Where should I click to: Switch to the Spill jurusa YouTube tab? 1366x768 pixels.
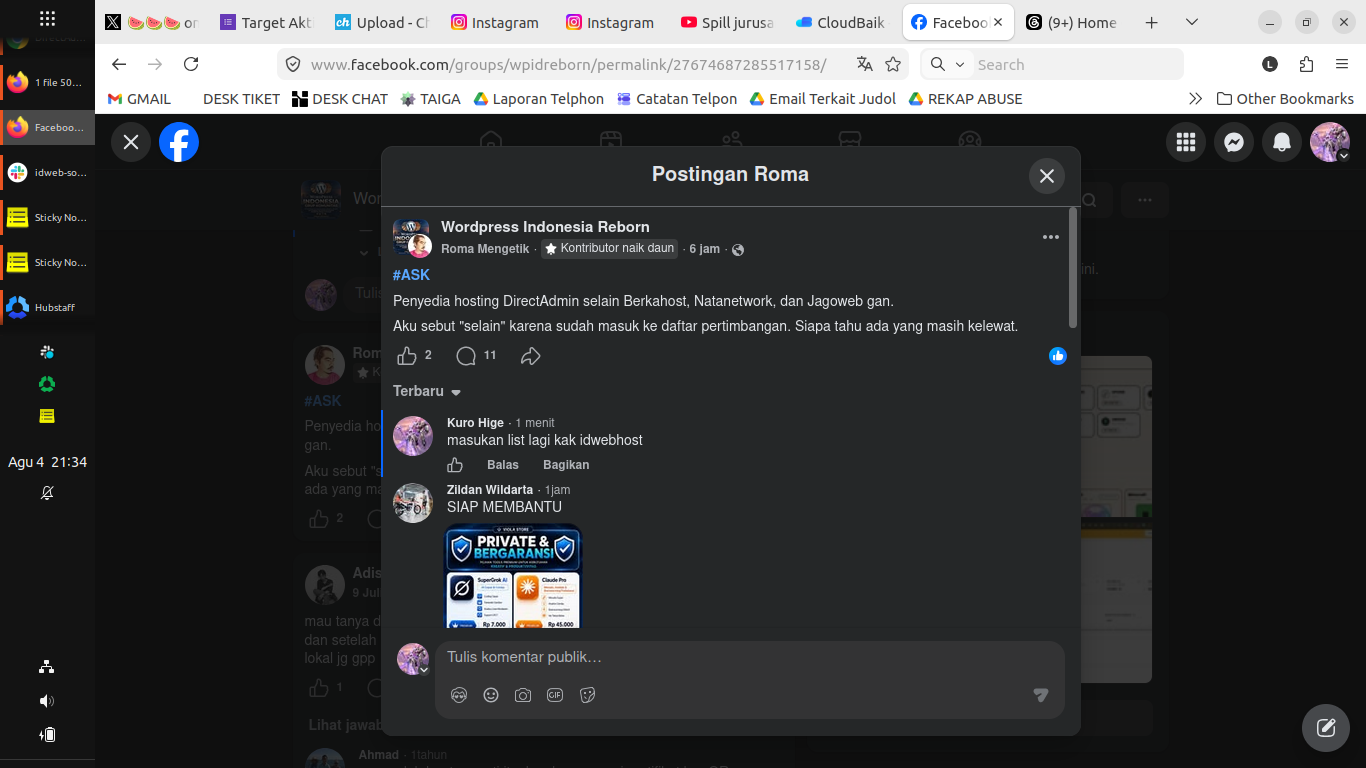pos(726,22)
